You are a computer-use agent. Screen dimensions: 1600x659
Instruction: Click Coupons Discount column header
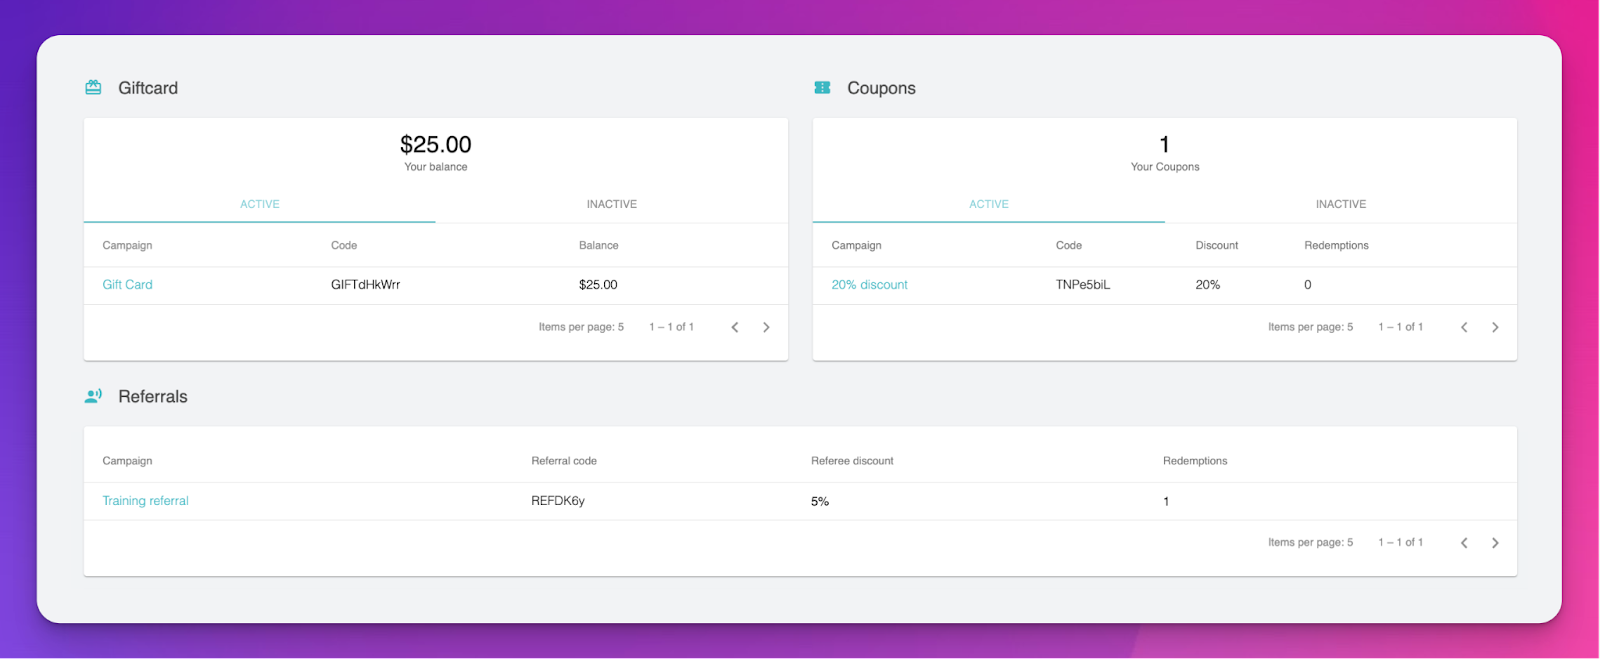coord(1217,245)
